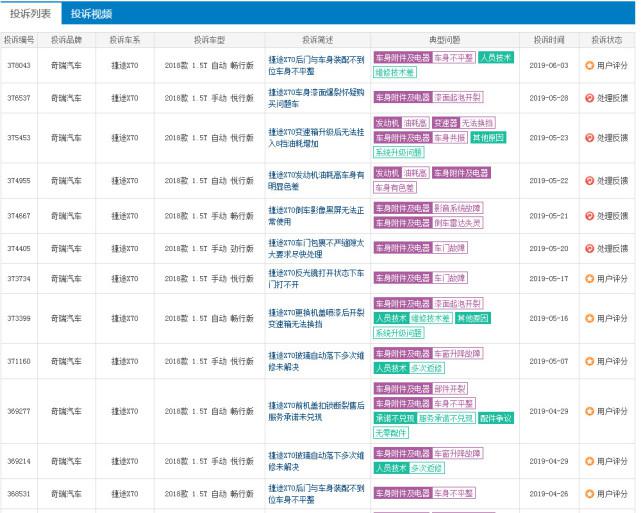Click the 服务承诺不兑现 tag
Viewport: 641px width, 513px height.
(x=446, y=418)
